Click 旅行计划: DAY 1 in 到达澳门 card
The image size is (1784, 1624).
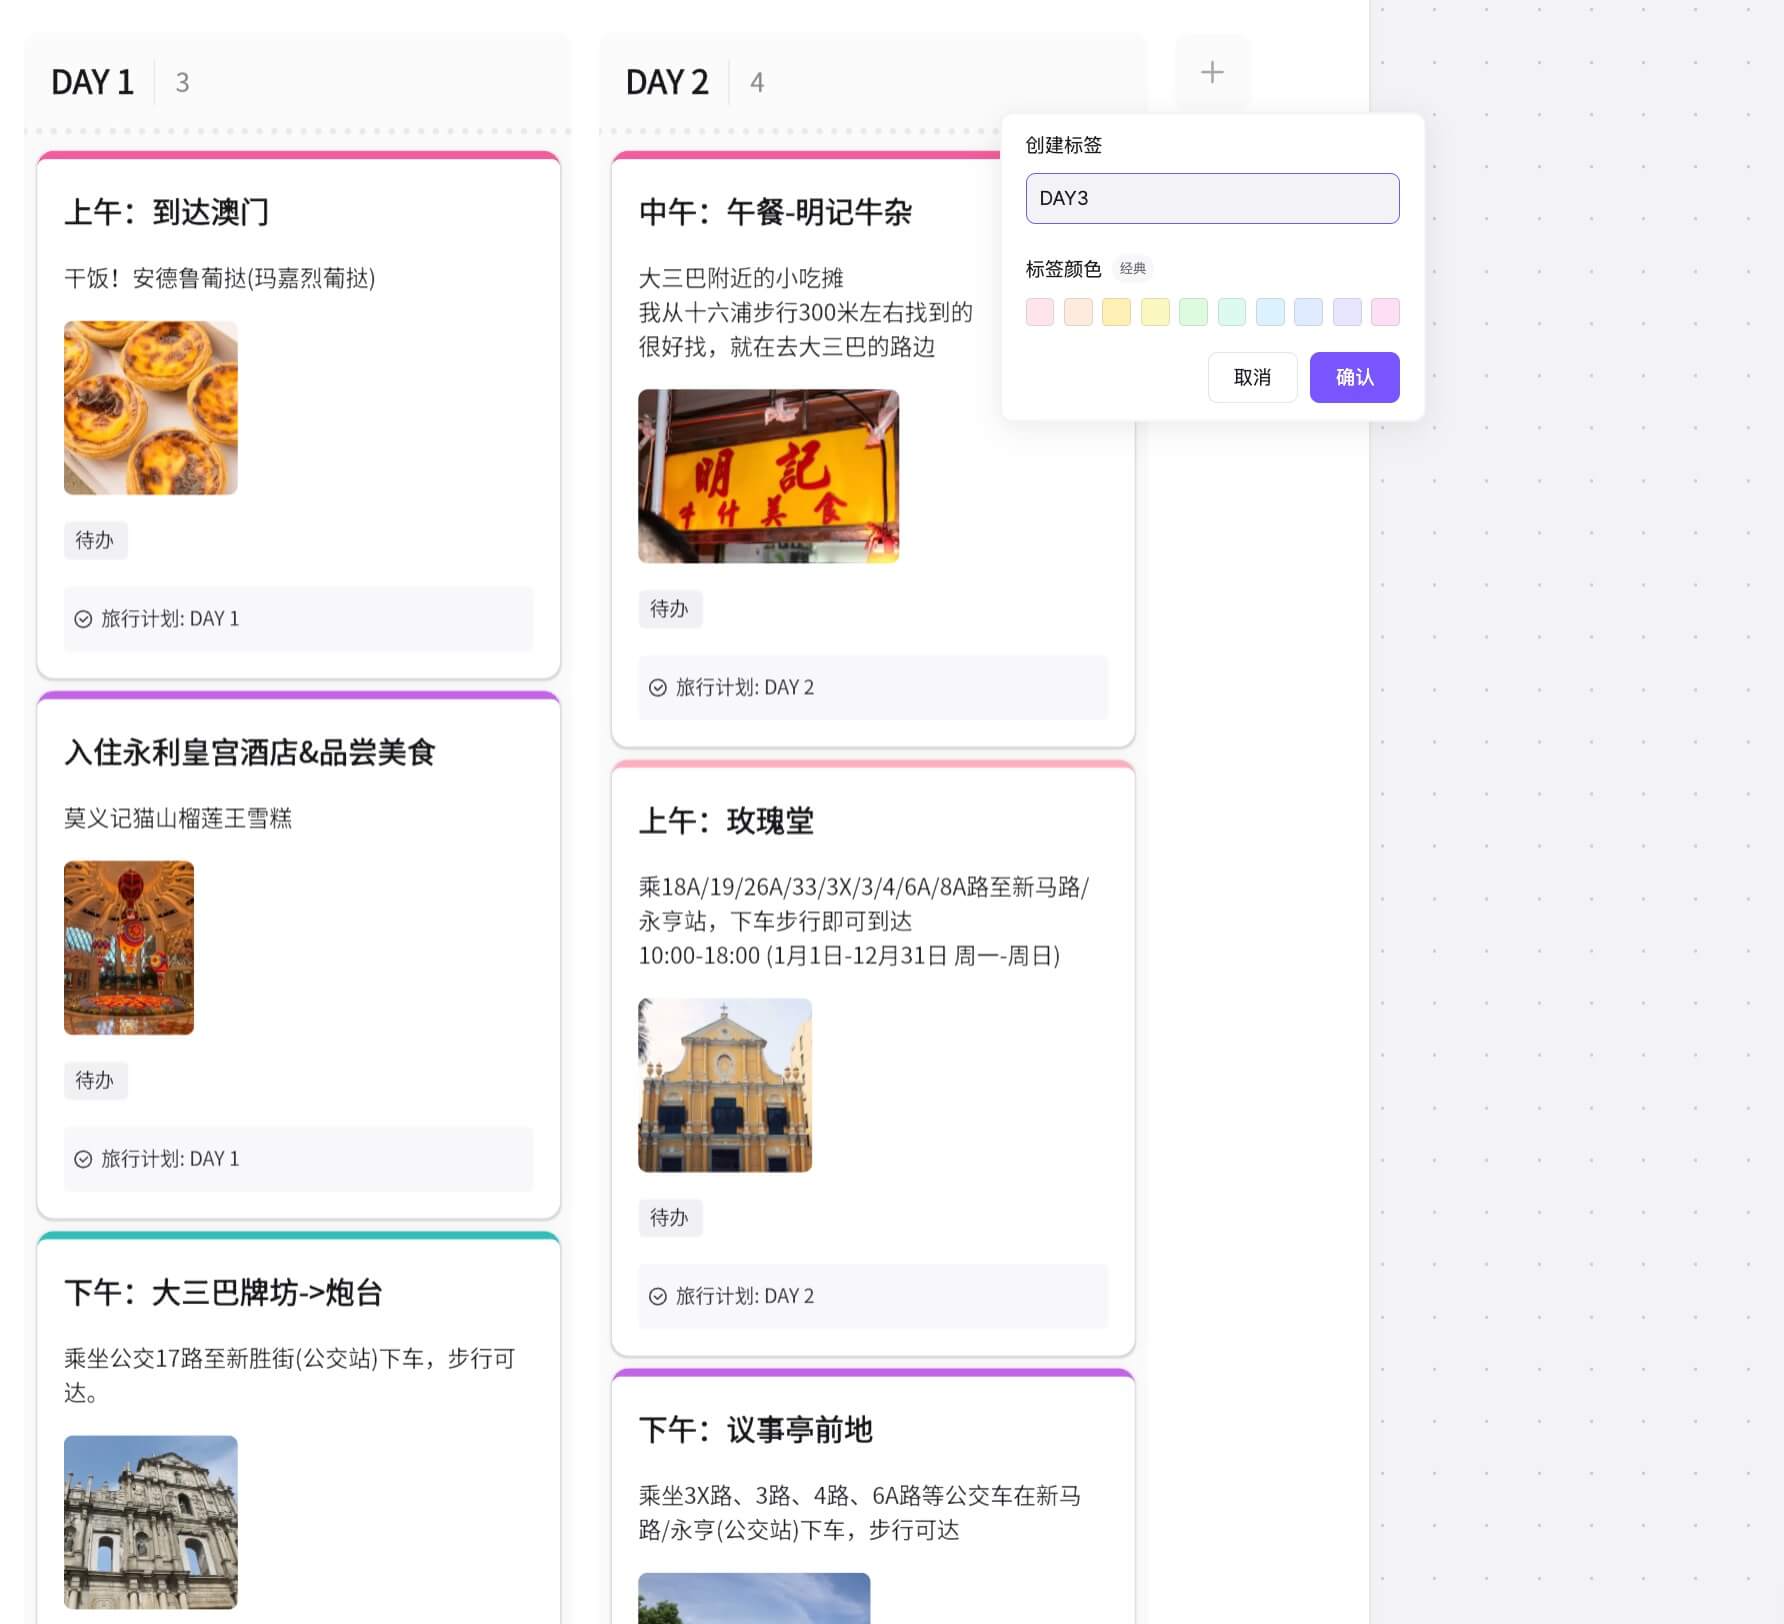point(298,619)
